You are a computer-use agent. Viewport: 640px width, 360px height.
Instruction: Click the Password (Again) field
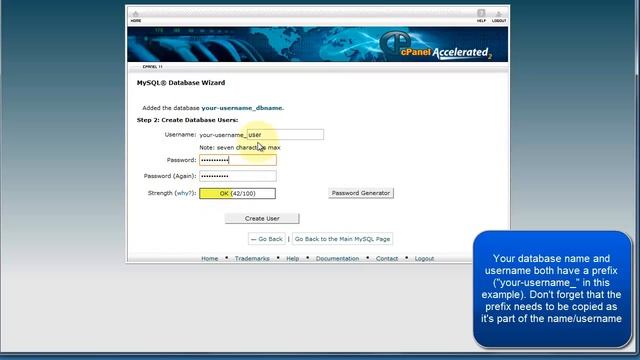click(x=238, y=176)
